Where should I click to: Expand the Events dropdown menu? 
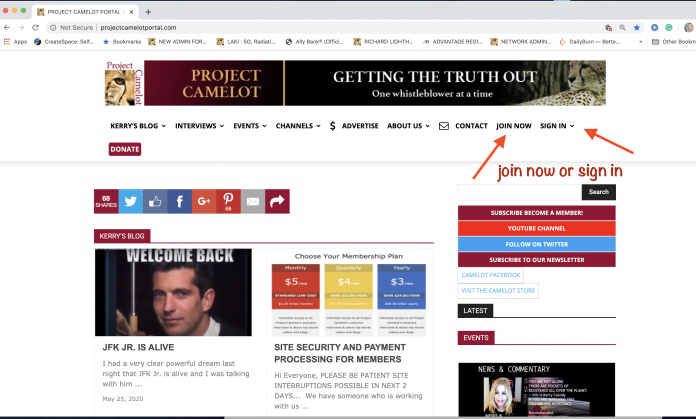pyautogui.click(x=250, y=126)
